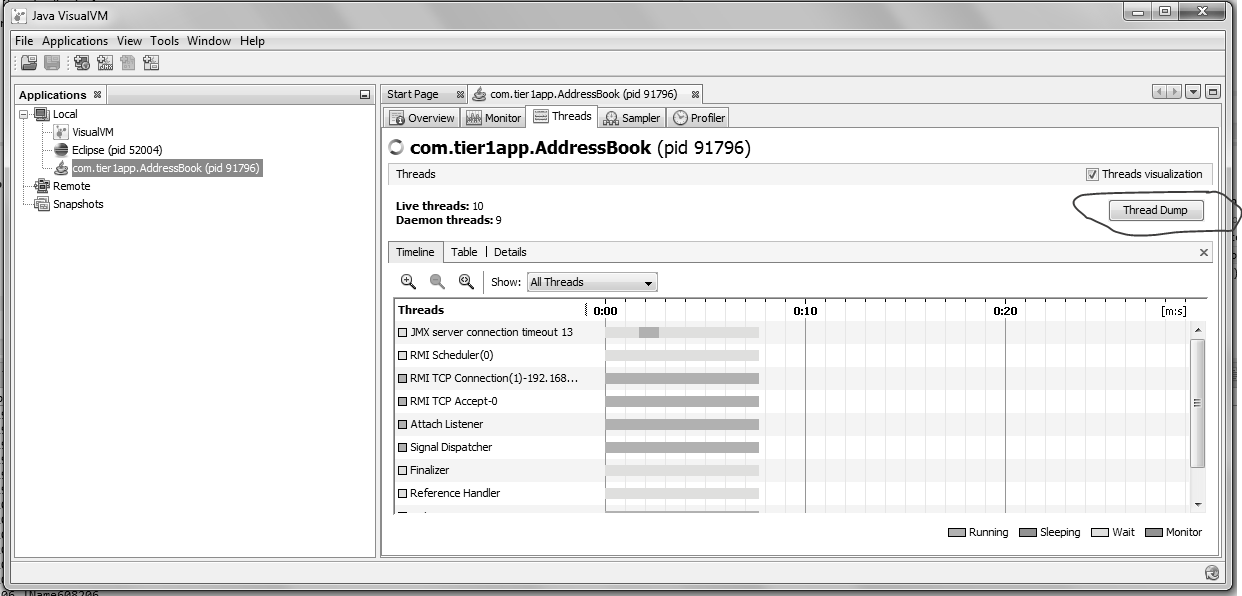Open the document list dropdown arrow
The height and width of the screenshot is (596, 1242).
point(1193,92)
